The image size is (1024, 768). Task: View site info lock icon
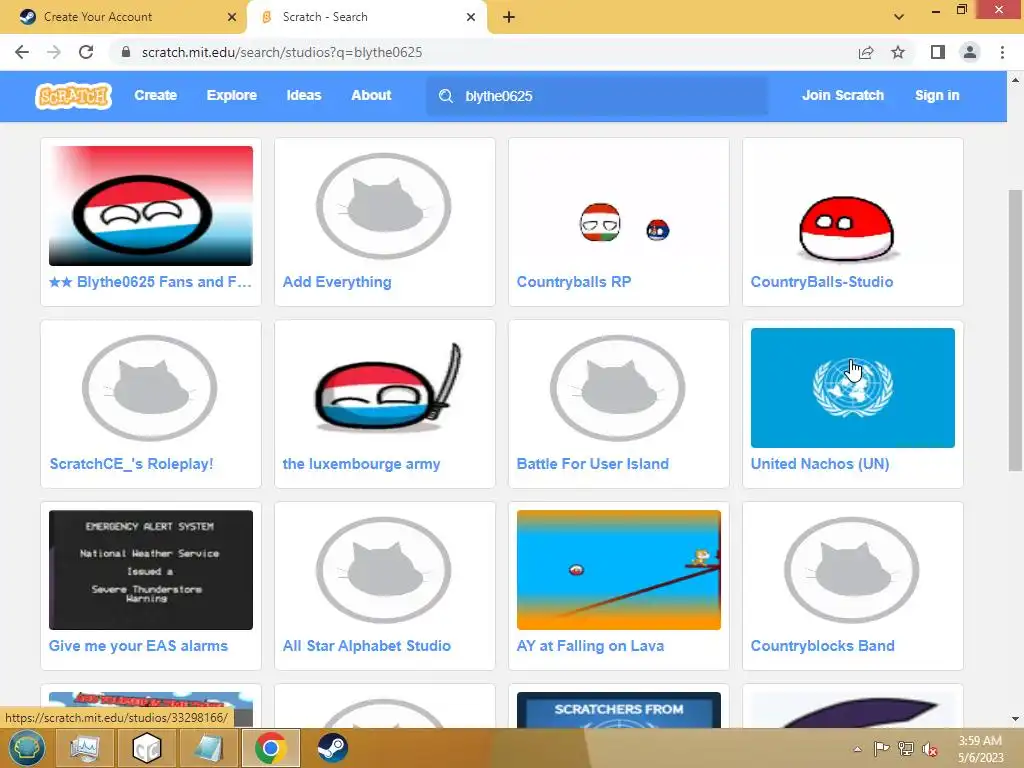pyautogui.click(x=126, y=52)
